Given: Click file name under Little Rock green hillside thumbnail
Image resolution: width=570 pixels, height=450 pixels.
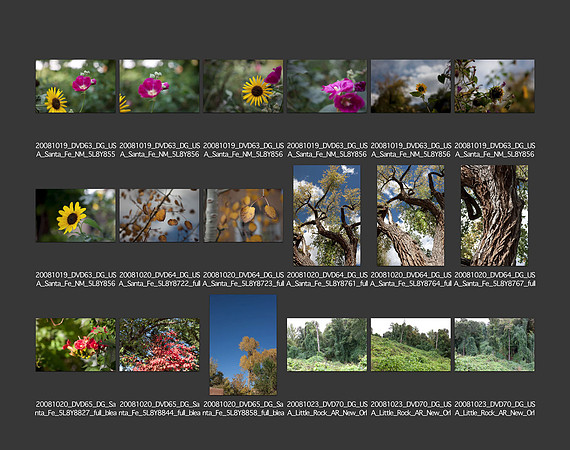Looking at the screenshot, I should tap(410, 408).
